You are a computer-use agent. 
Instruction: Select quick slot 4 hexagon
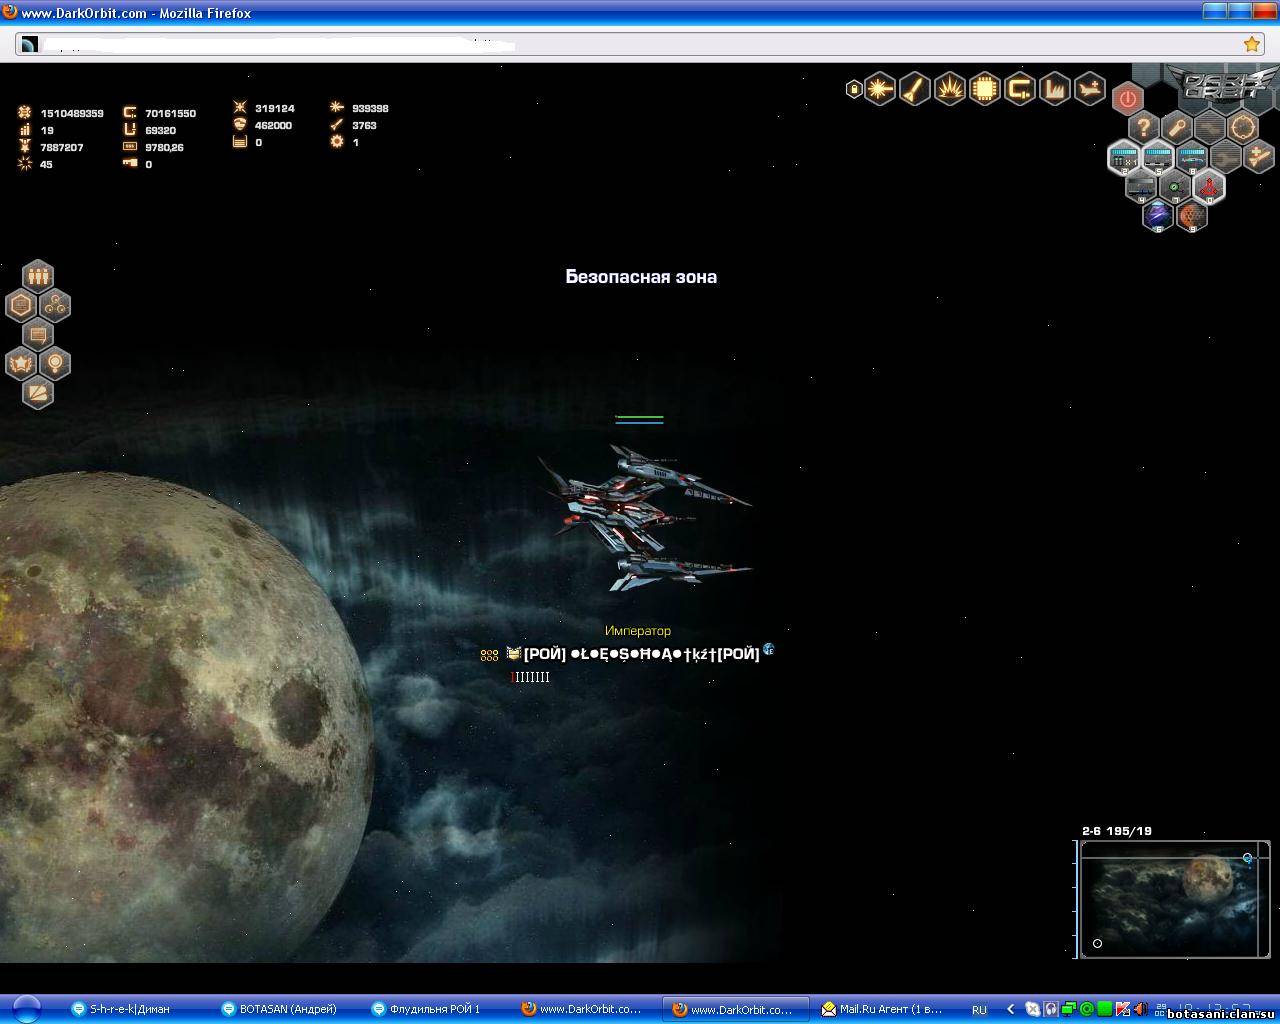1141,186
